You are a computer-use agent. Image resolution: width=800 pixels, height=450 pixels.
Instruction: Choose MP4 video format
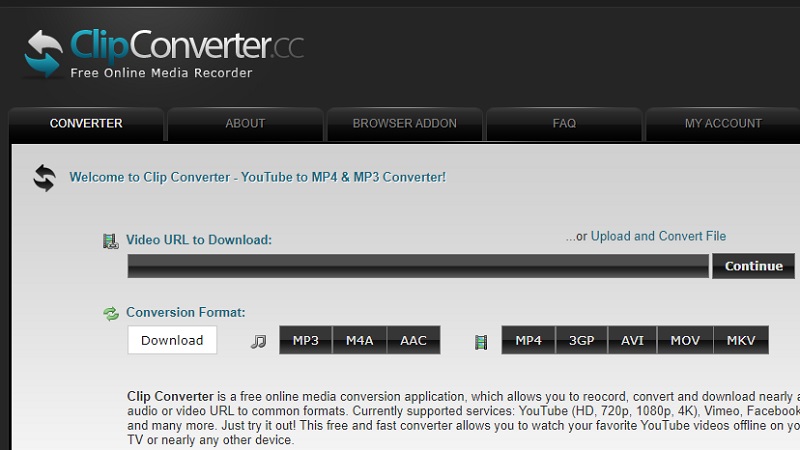pos(528,340)
